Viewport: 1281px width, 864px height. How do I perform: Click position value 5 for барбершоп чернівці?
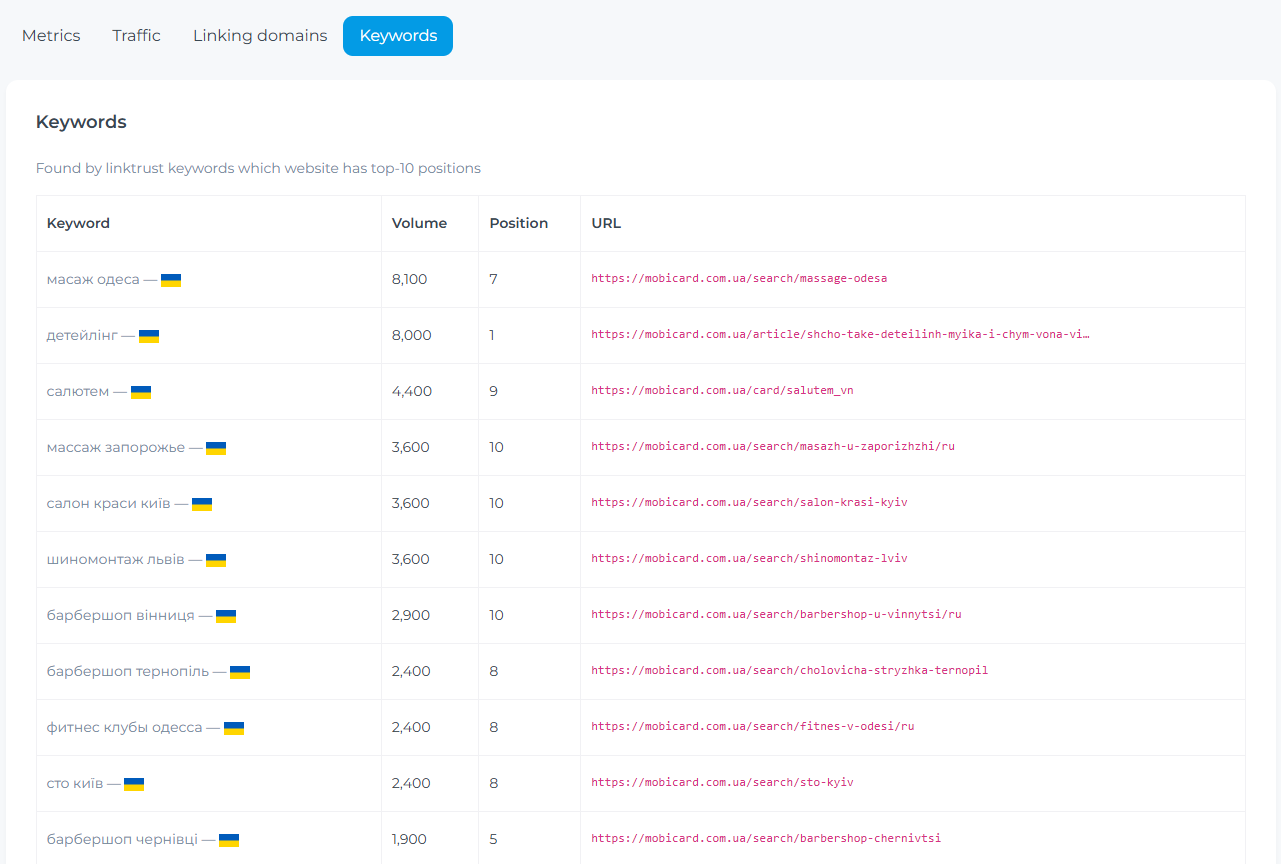pyautogui.click(x=493, y=840)
